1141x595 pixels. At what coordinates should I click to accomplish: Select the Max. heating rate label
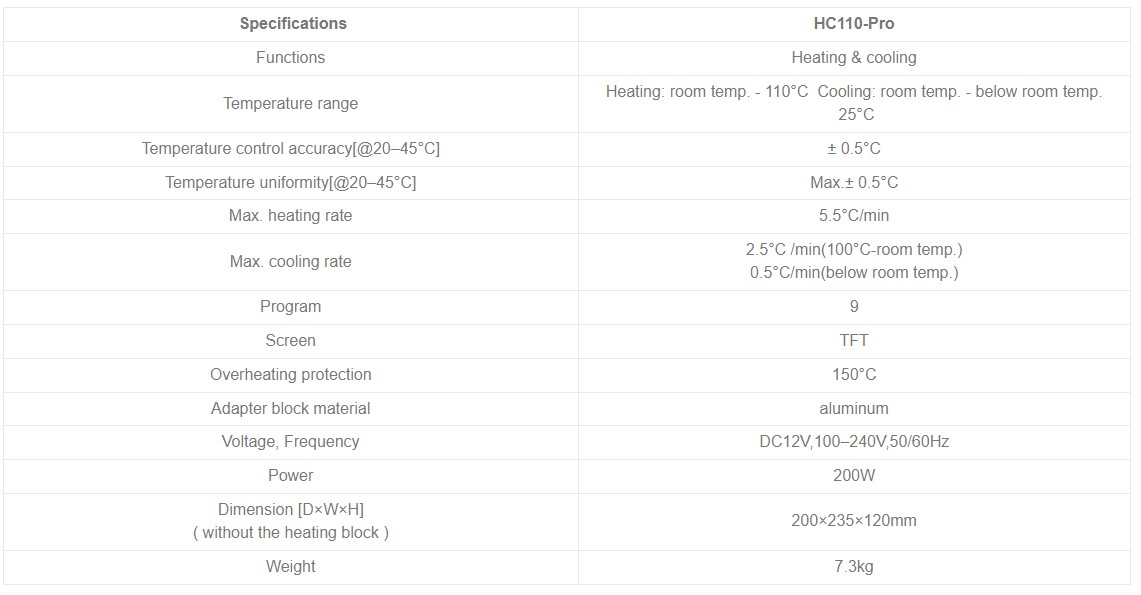[290, 216]
